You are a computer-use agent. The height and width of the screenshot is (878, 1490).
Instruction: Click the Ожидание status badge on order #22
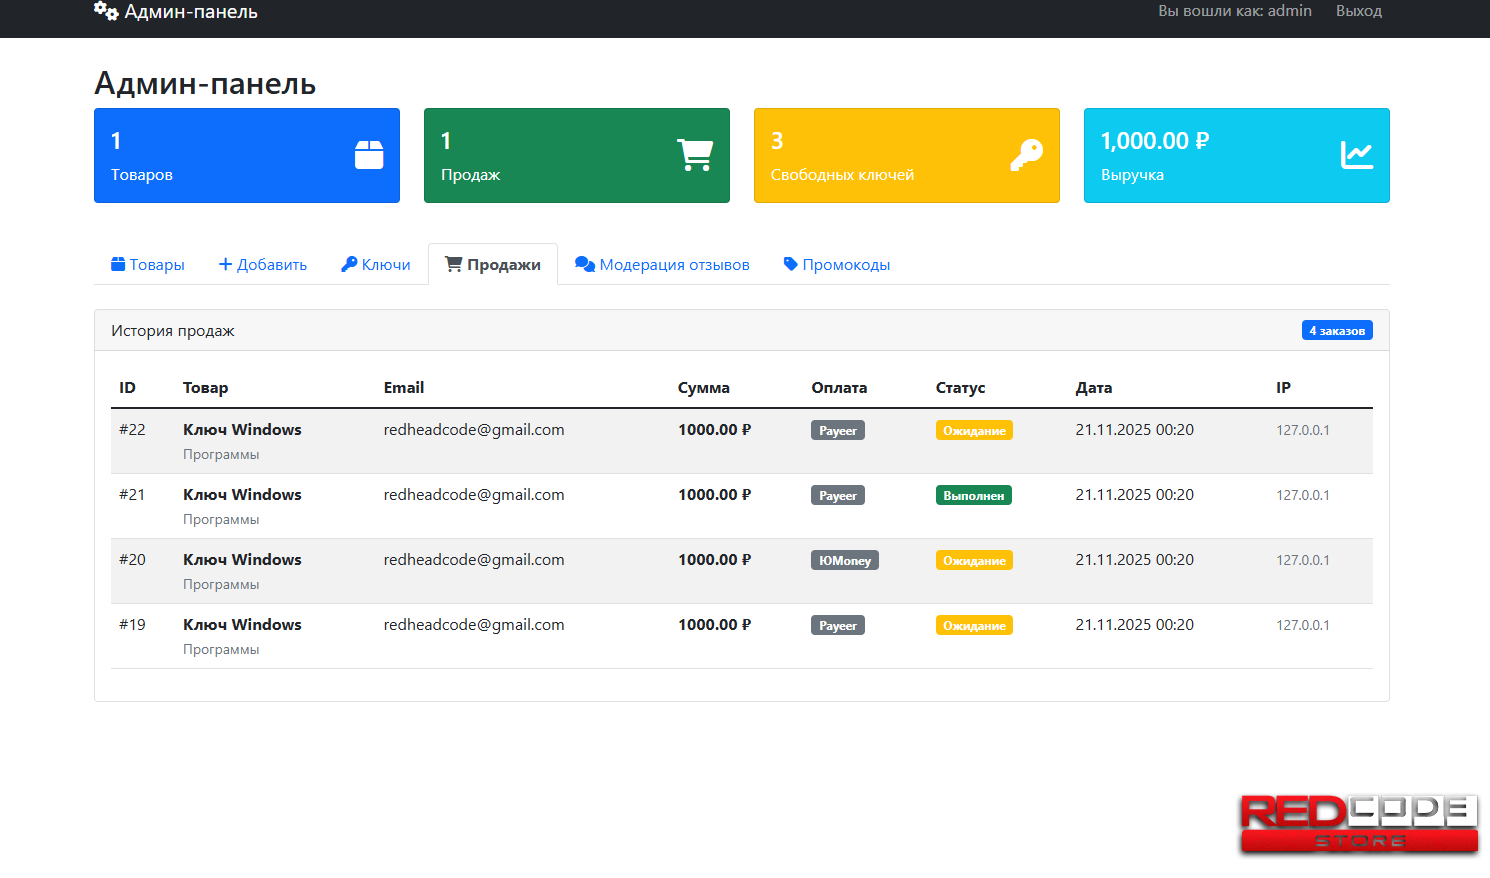click(x=974, y=431)
